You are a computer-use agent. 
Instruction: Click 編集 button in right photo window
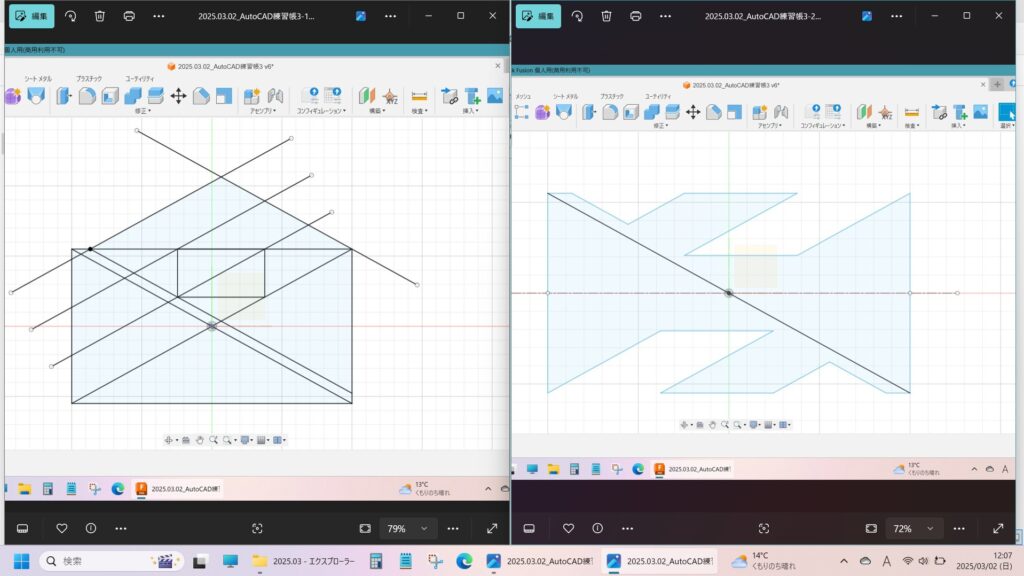click(537, 16)
